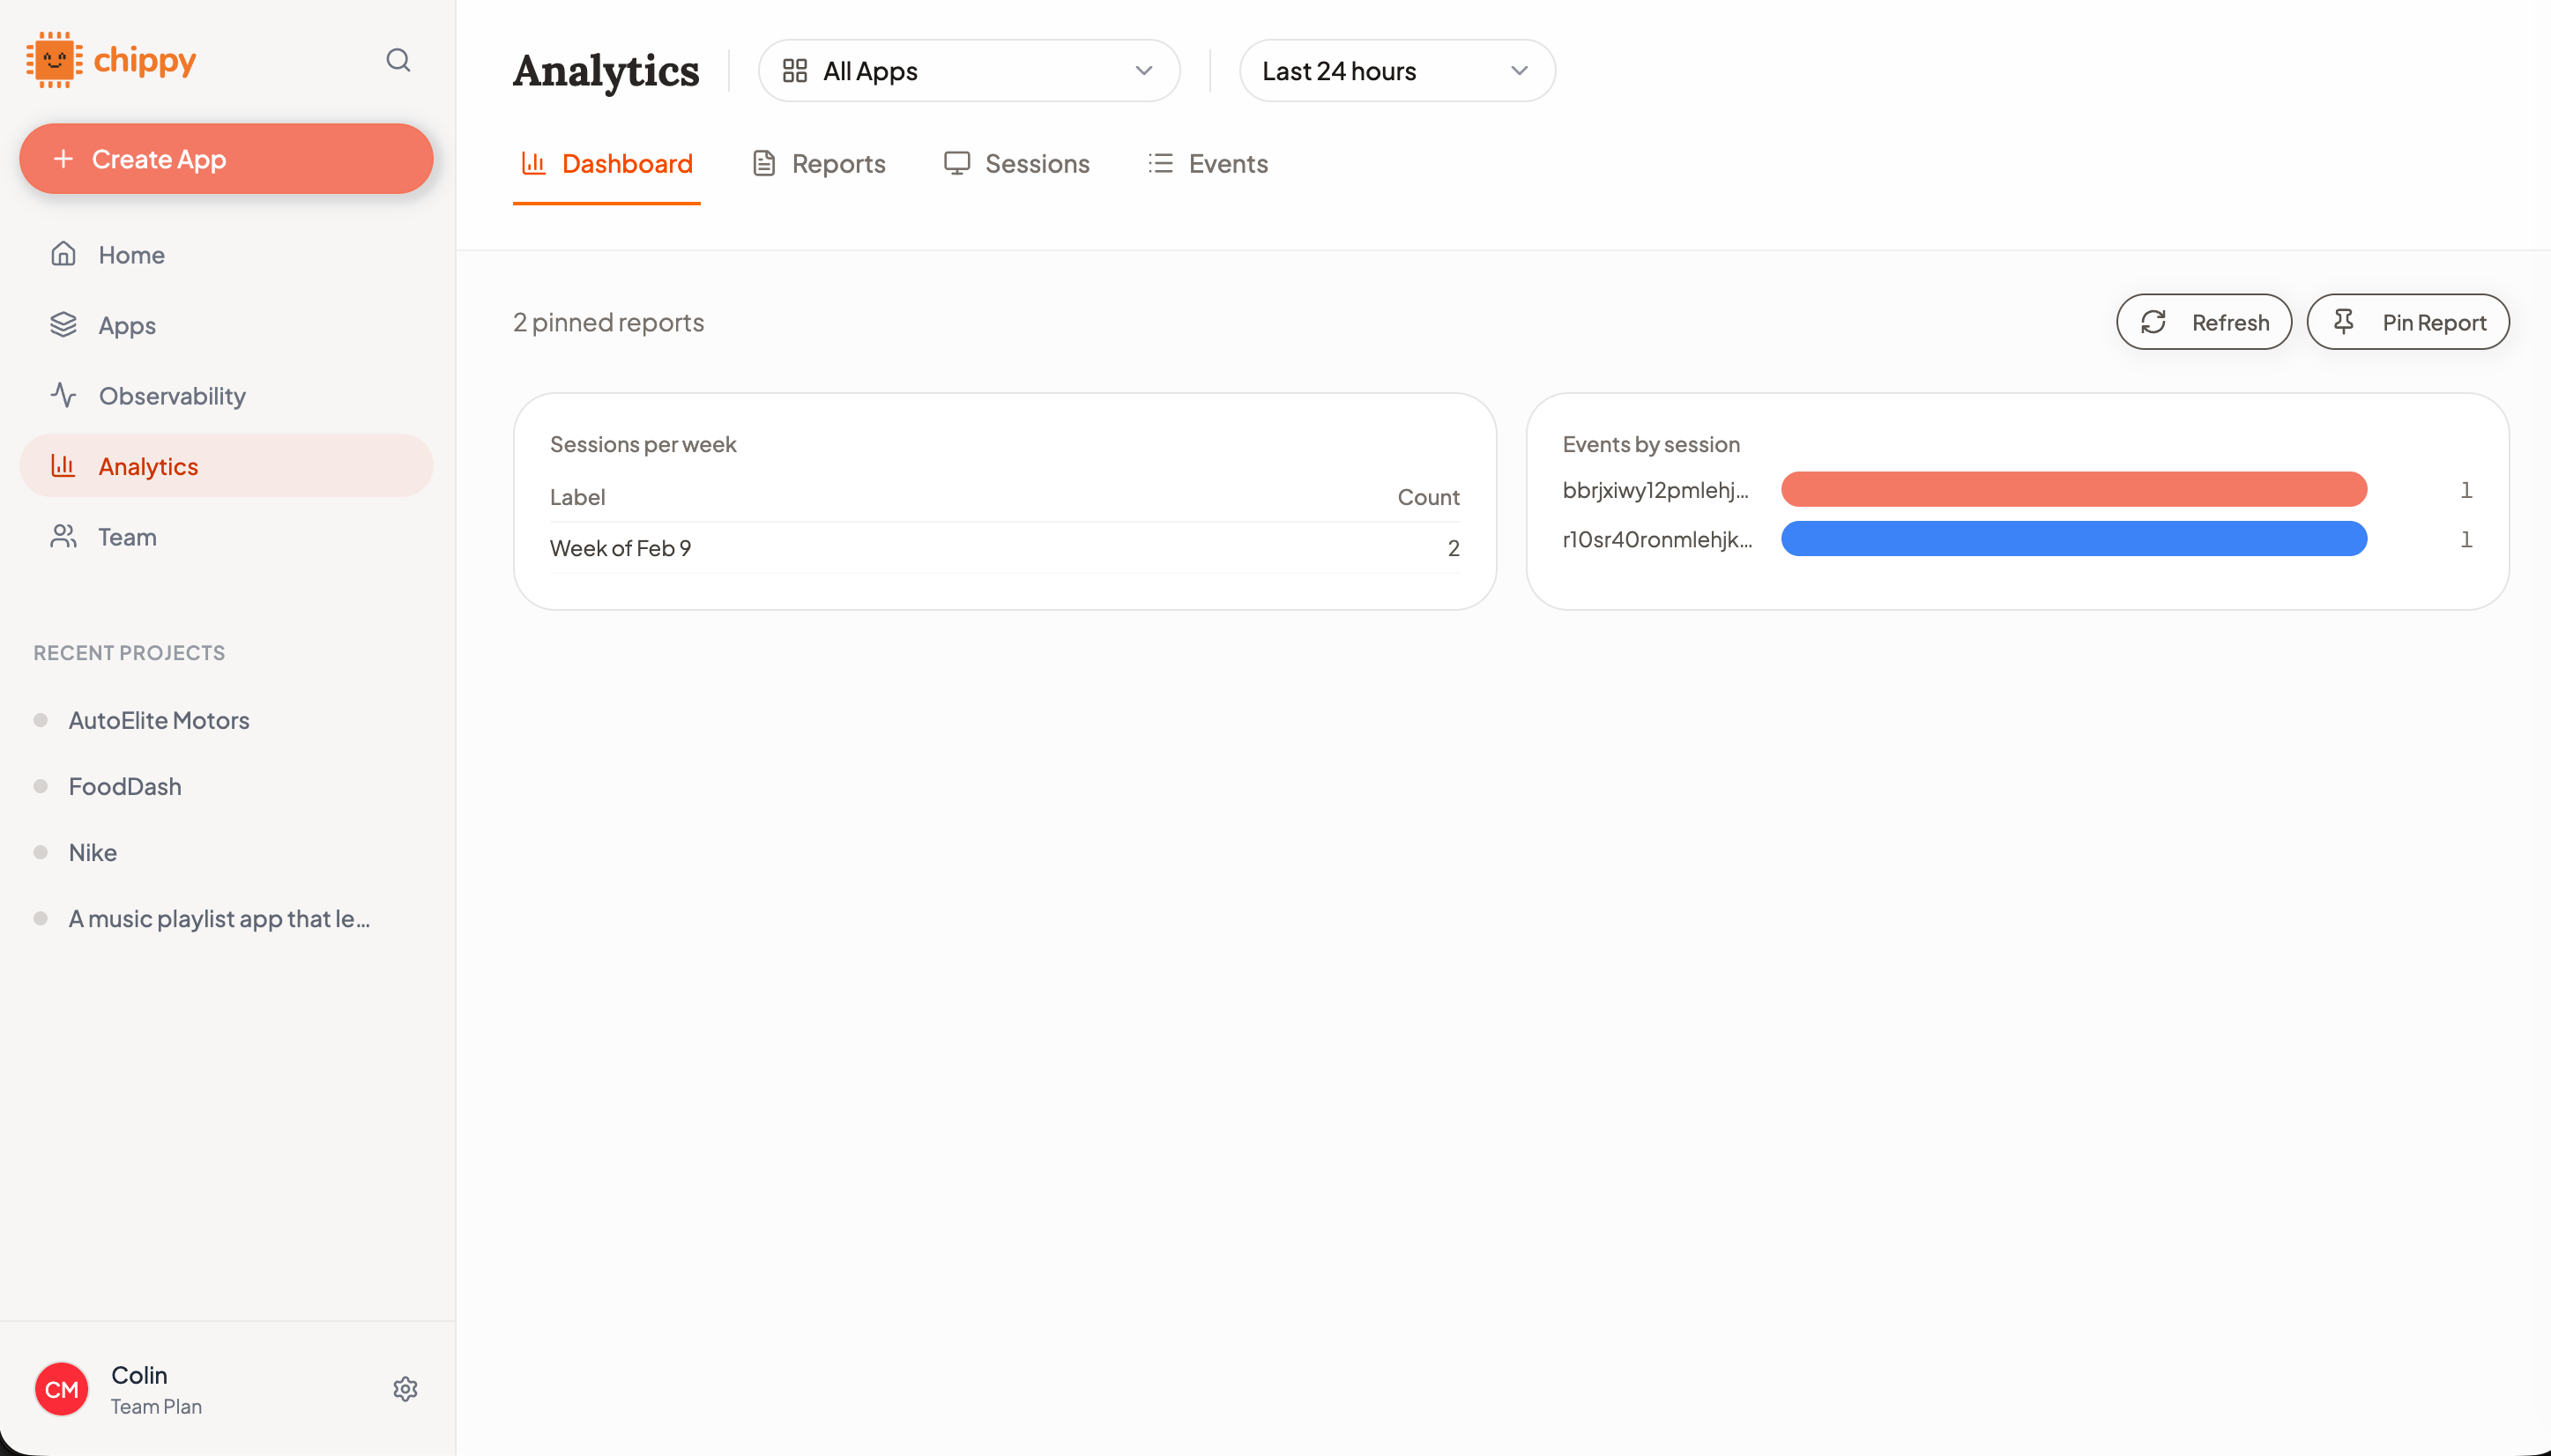Open the music playlist app project

(x=219, y=918)
